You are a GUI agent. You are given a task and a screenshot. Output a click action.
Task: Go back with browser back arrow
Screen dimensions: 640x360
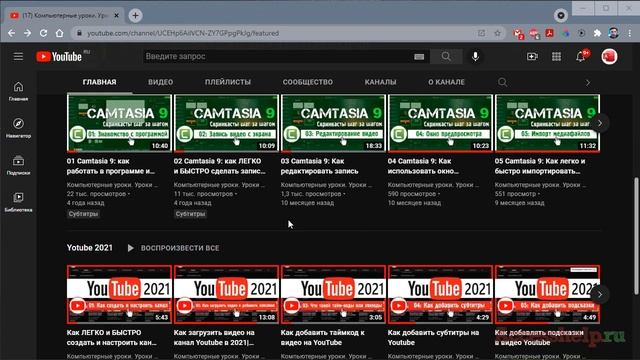[11, 33]
